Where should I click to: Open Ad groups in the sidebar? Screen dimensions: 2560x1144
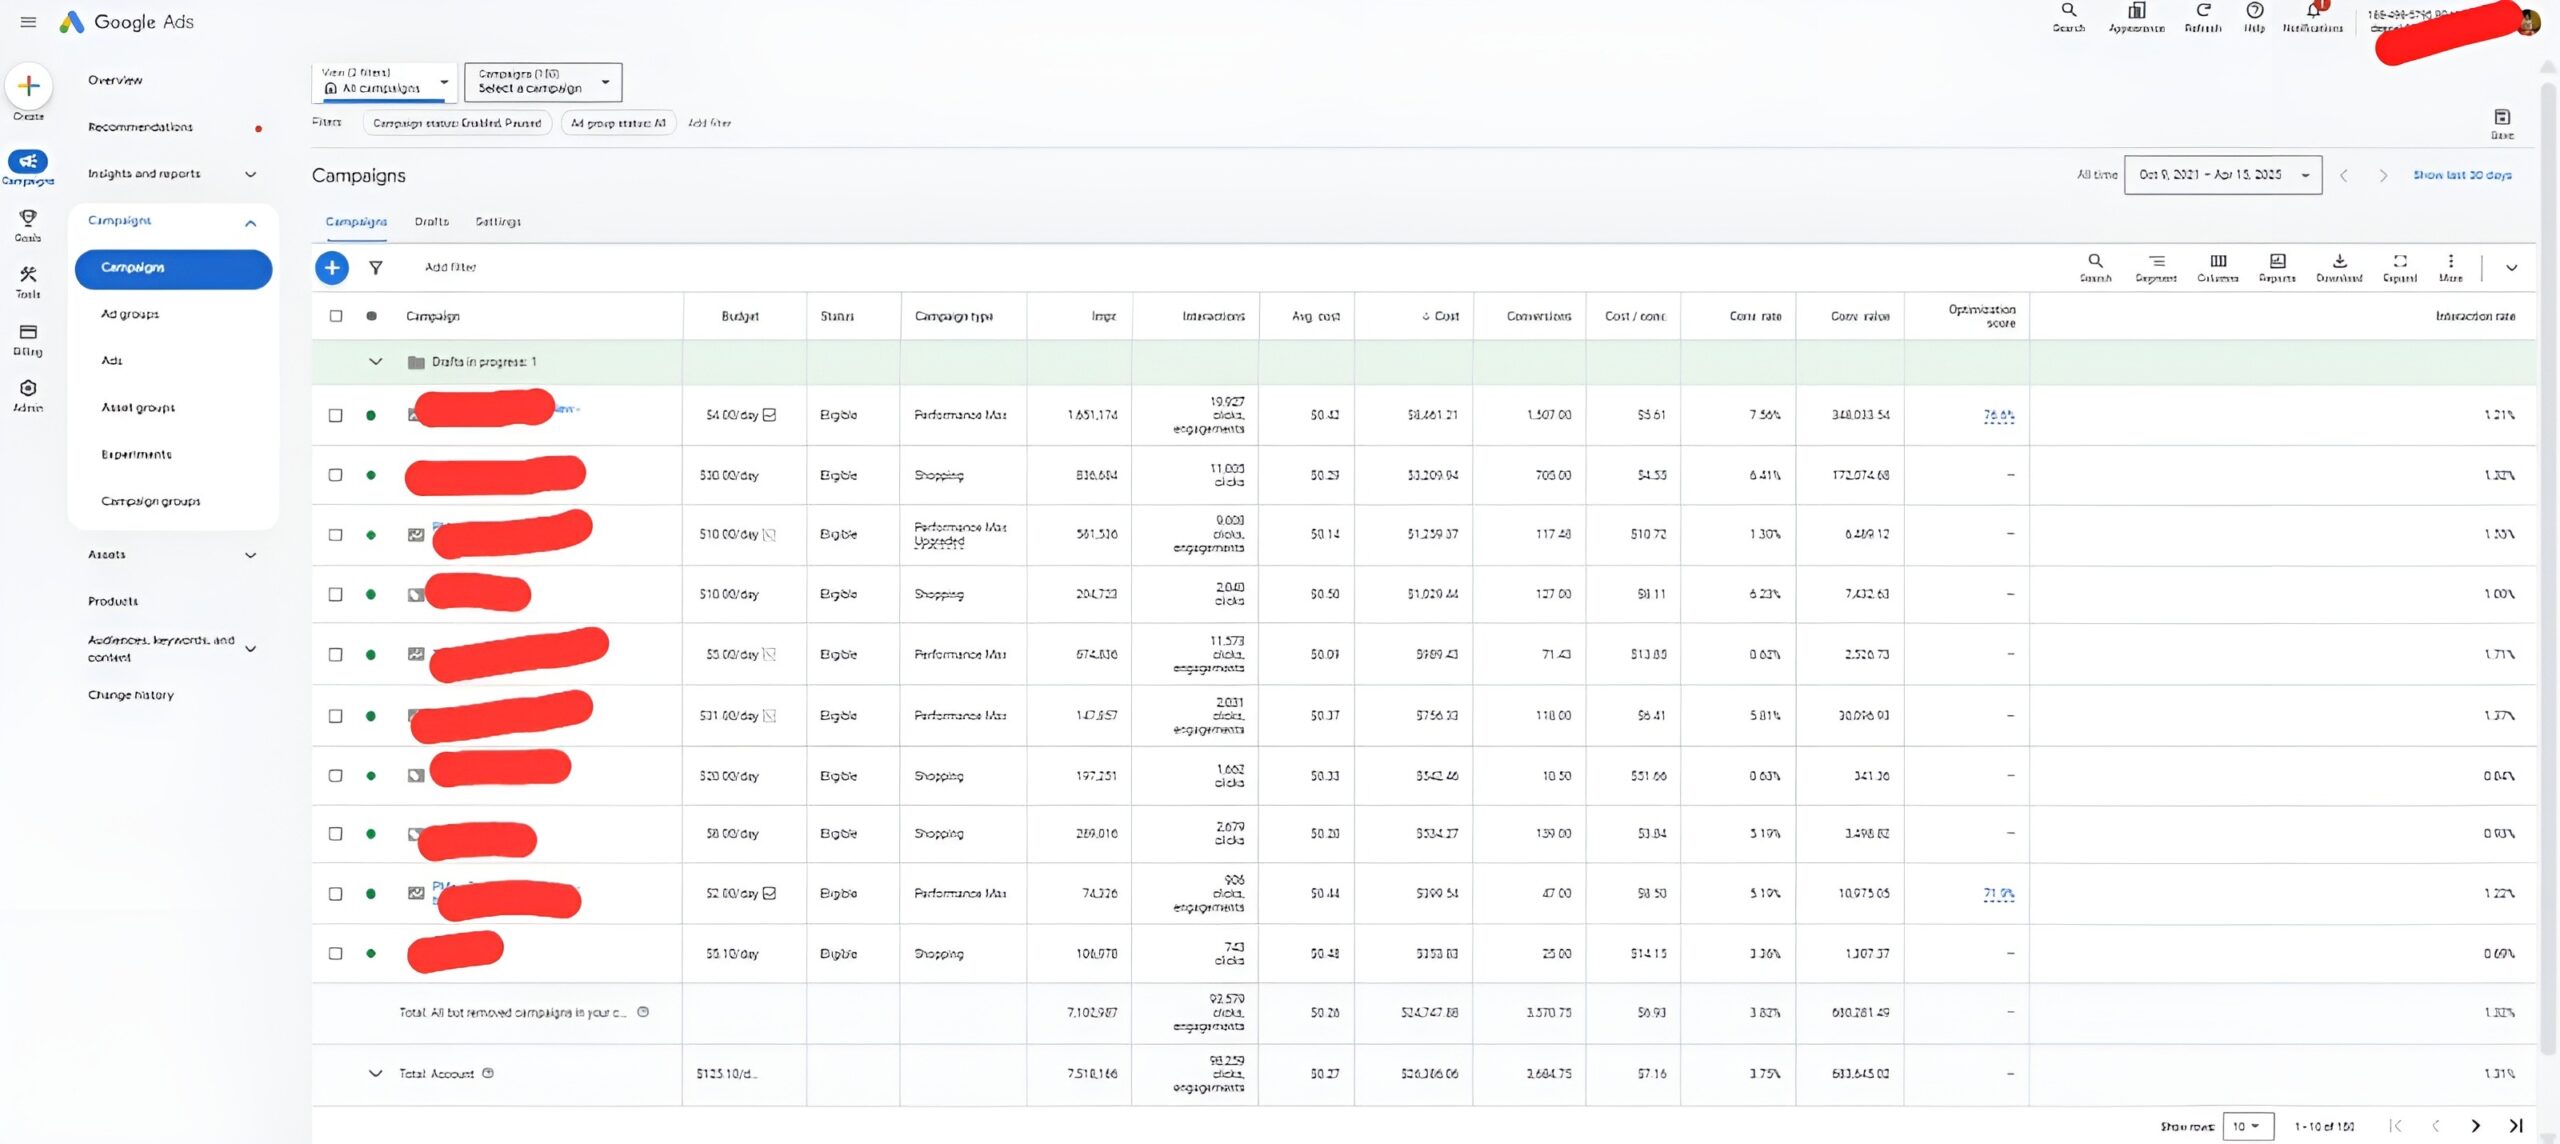[130, 314]
